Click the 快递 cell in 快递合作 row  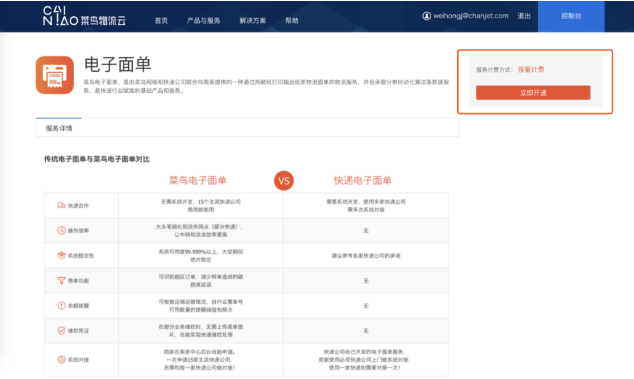pos(366,205)
